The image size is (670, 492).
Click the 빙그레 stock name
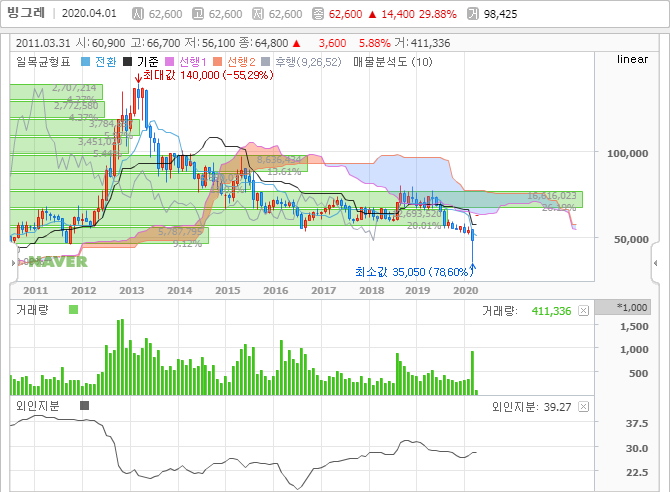coord(26,13)
